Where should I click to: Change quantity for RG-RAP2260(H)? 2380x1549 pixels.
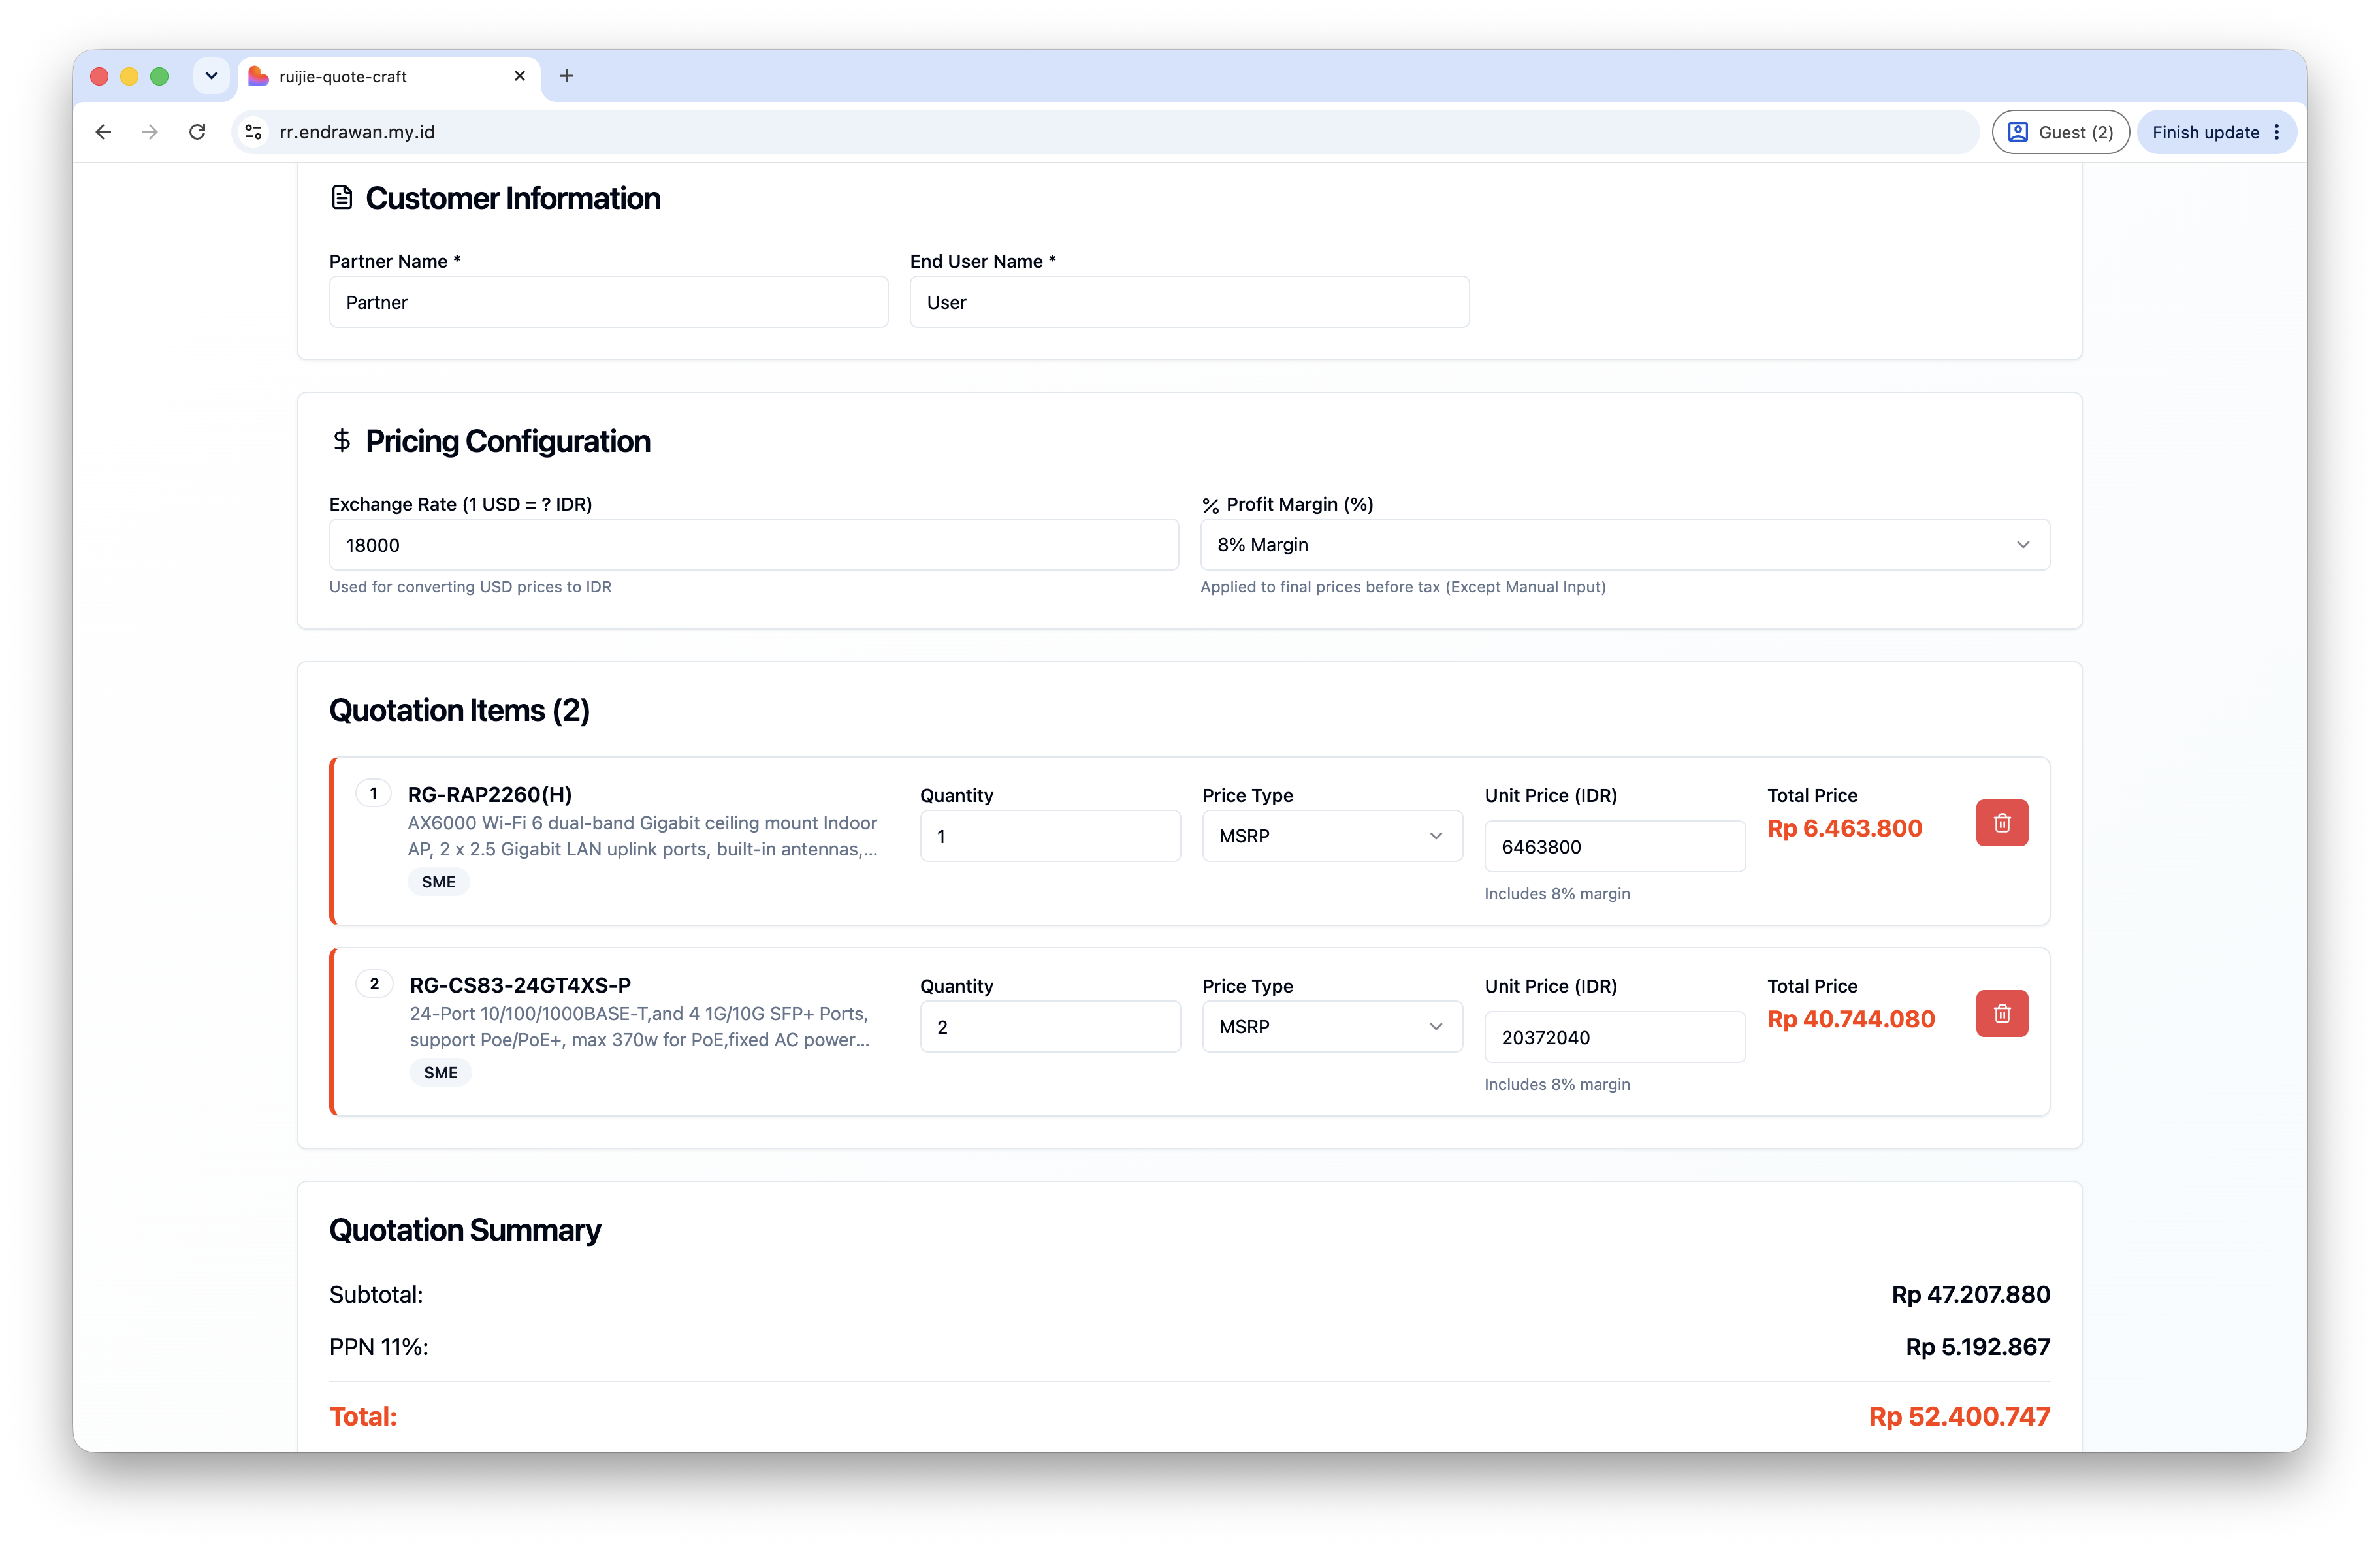pos(1049,836)
